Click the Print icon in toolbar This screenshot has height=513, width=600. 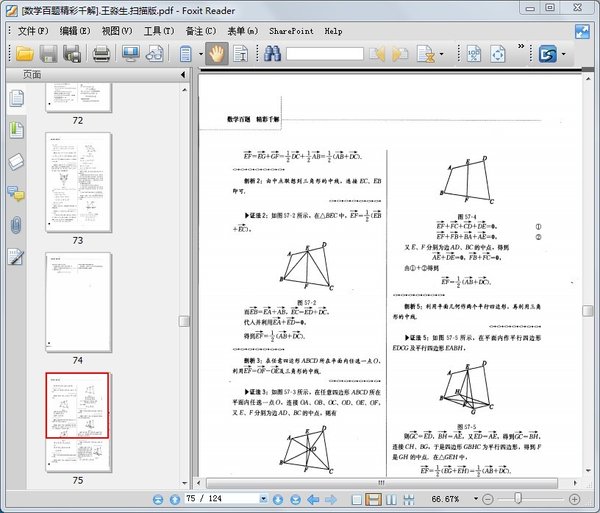click(101, 54)
